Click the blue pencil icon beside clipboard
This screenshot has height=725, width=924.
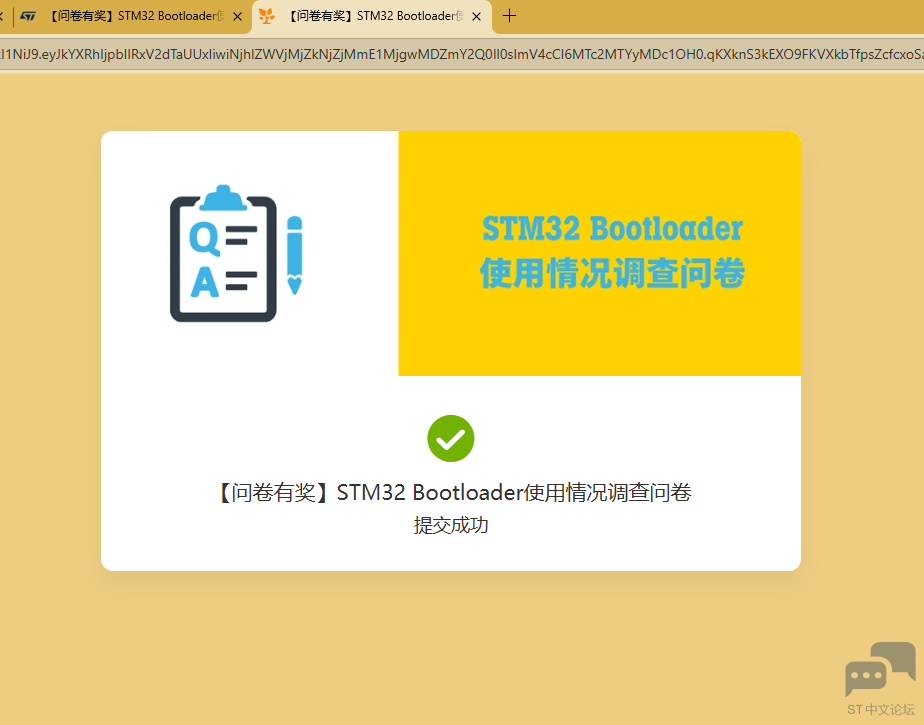pyautogui.click(x=294, y=254)
